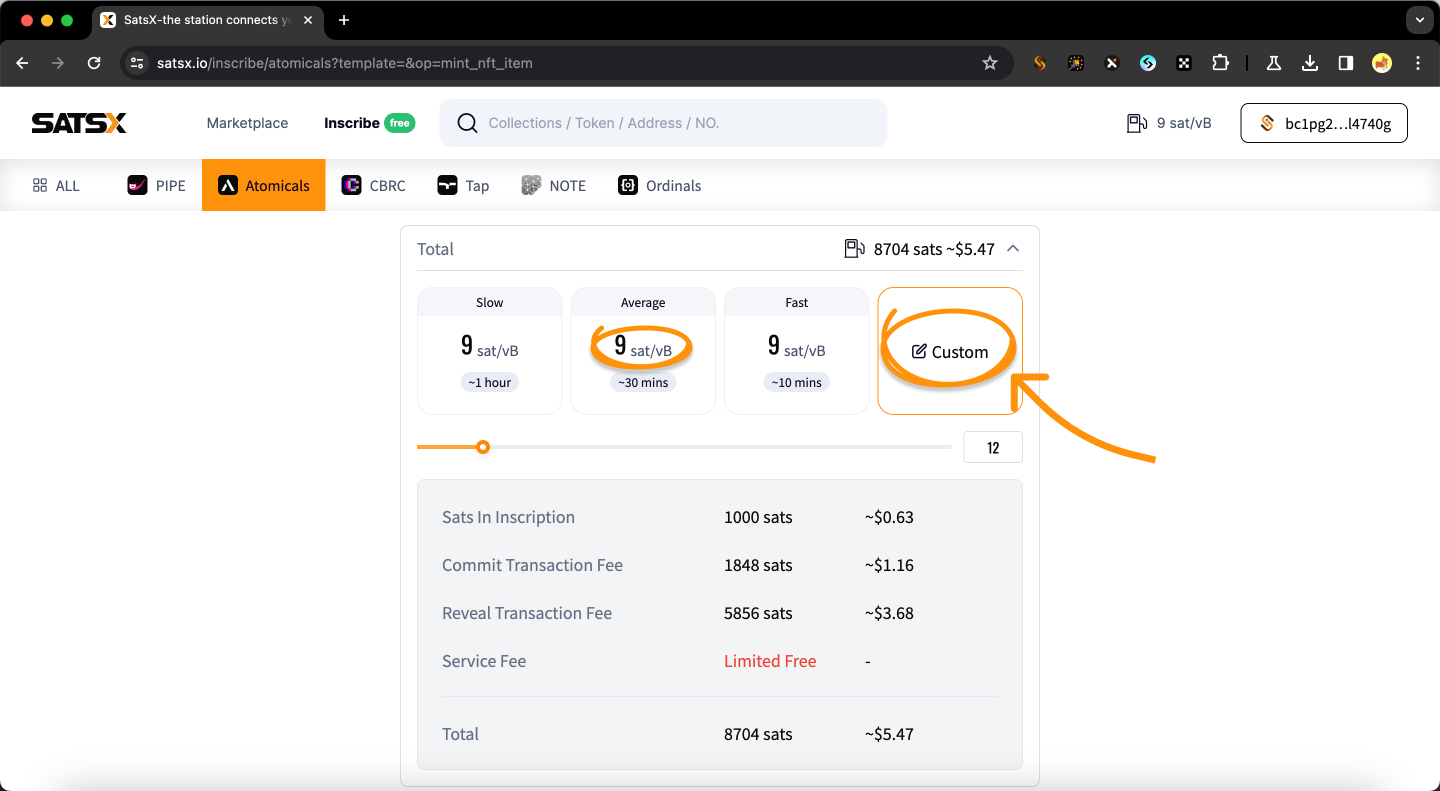
Task: Click the search magnifier icon
Action: pos(467,123)
